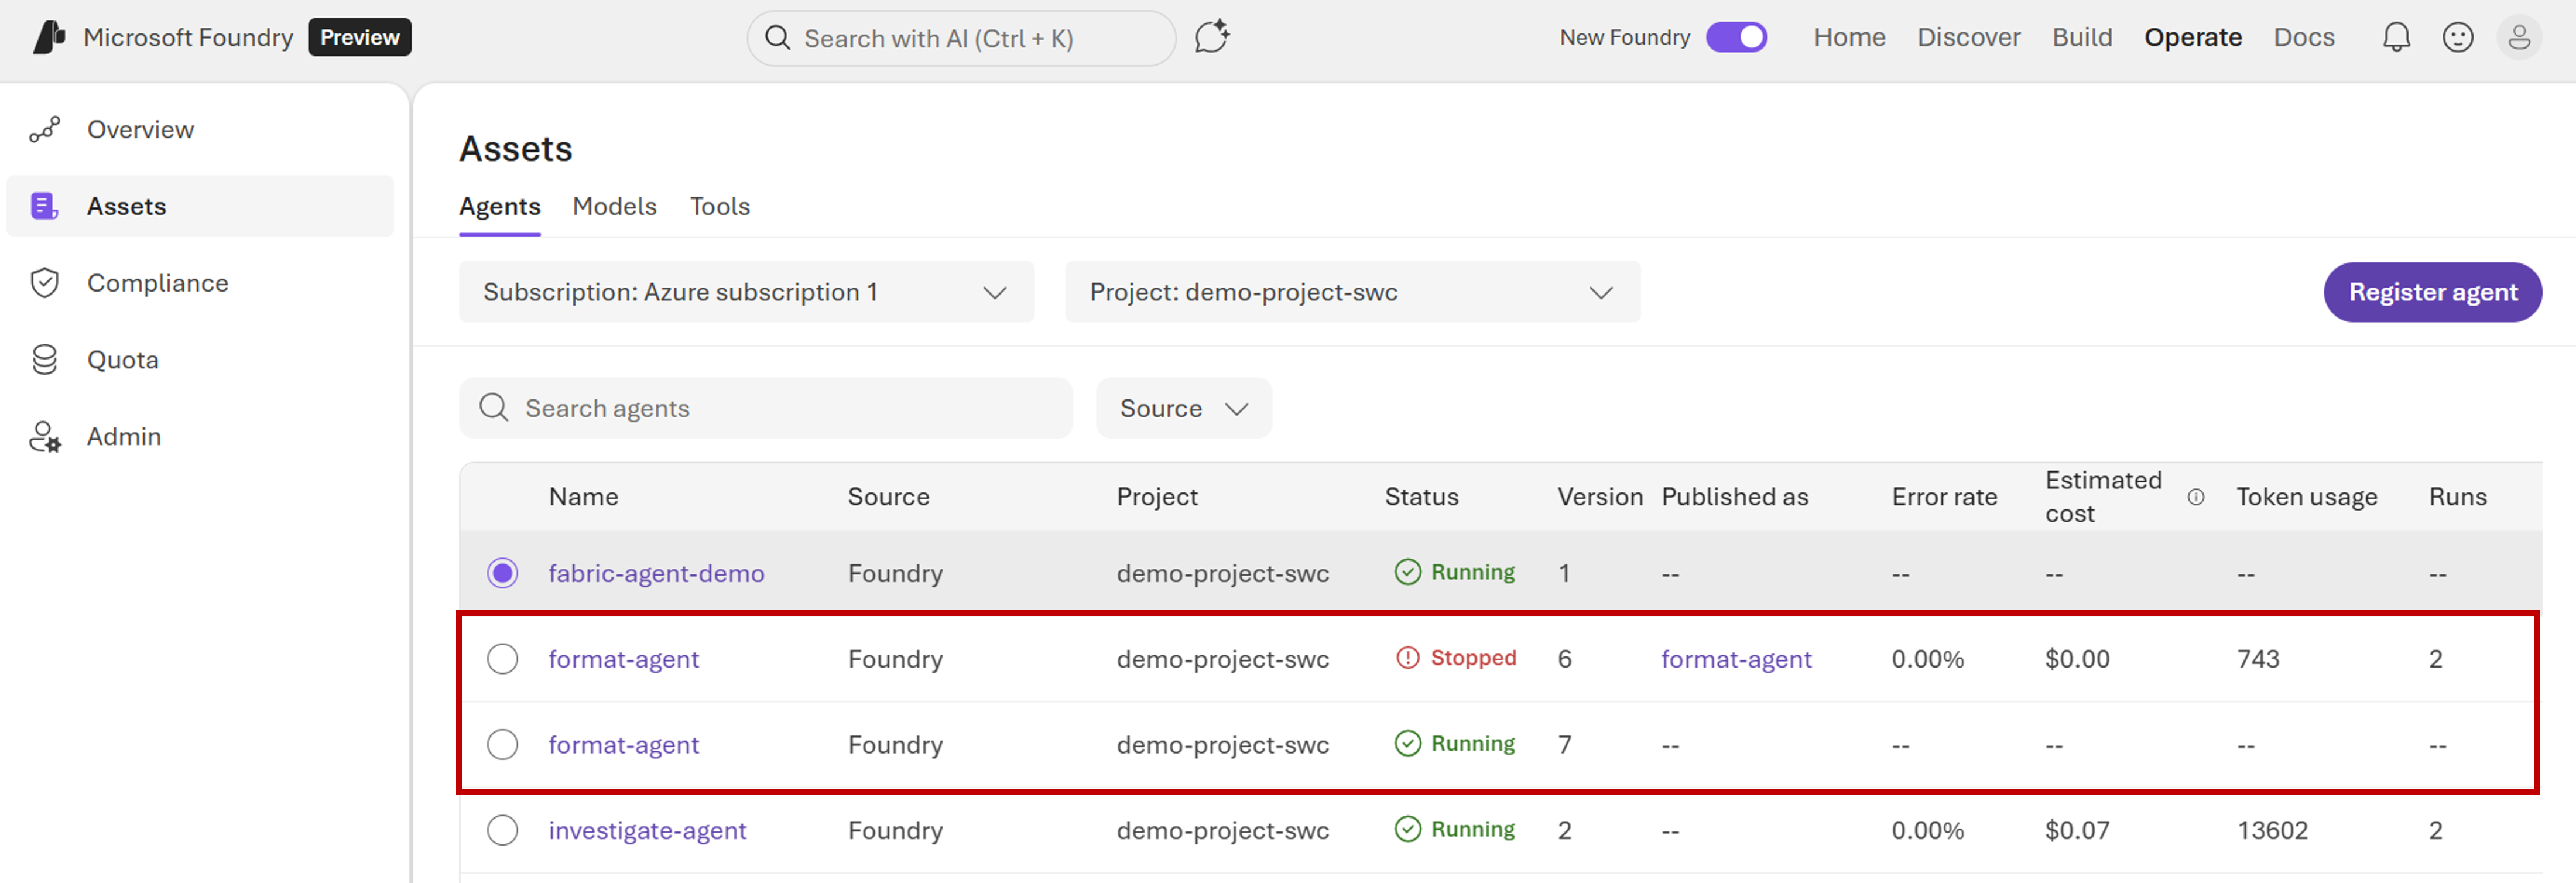Open the AI chat sparkle icon
This screenshot has height=883, width=2576.
point(1211,37)
